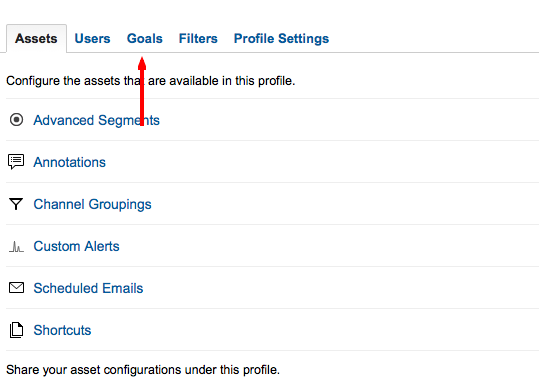Click the 'Configure the assets' description text
Image resolution: width=539 pixels, height=378 pixels.
point(151,81)
